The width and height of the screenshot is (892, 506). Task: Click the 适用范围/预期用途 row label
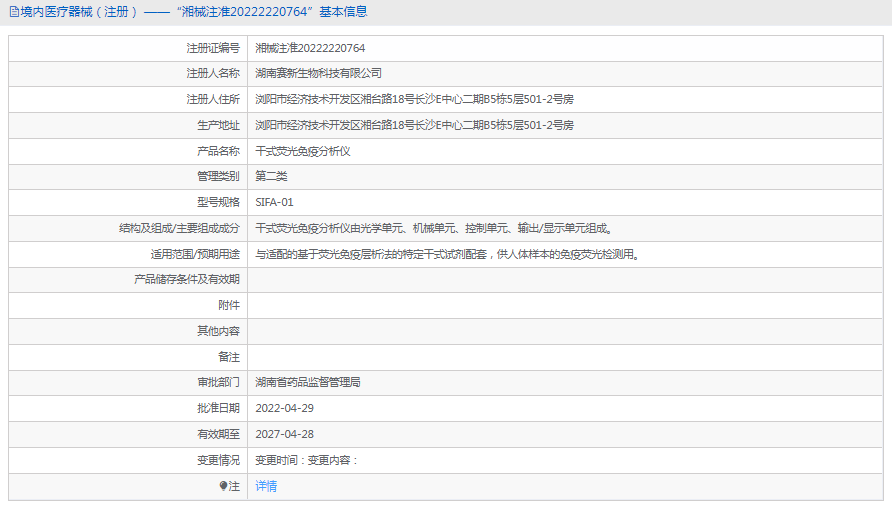(195, 254)
